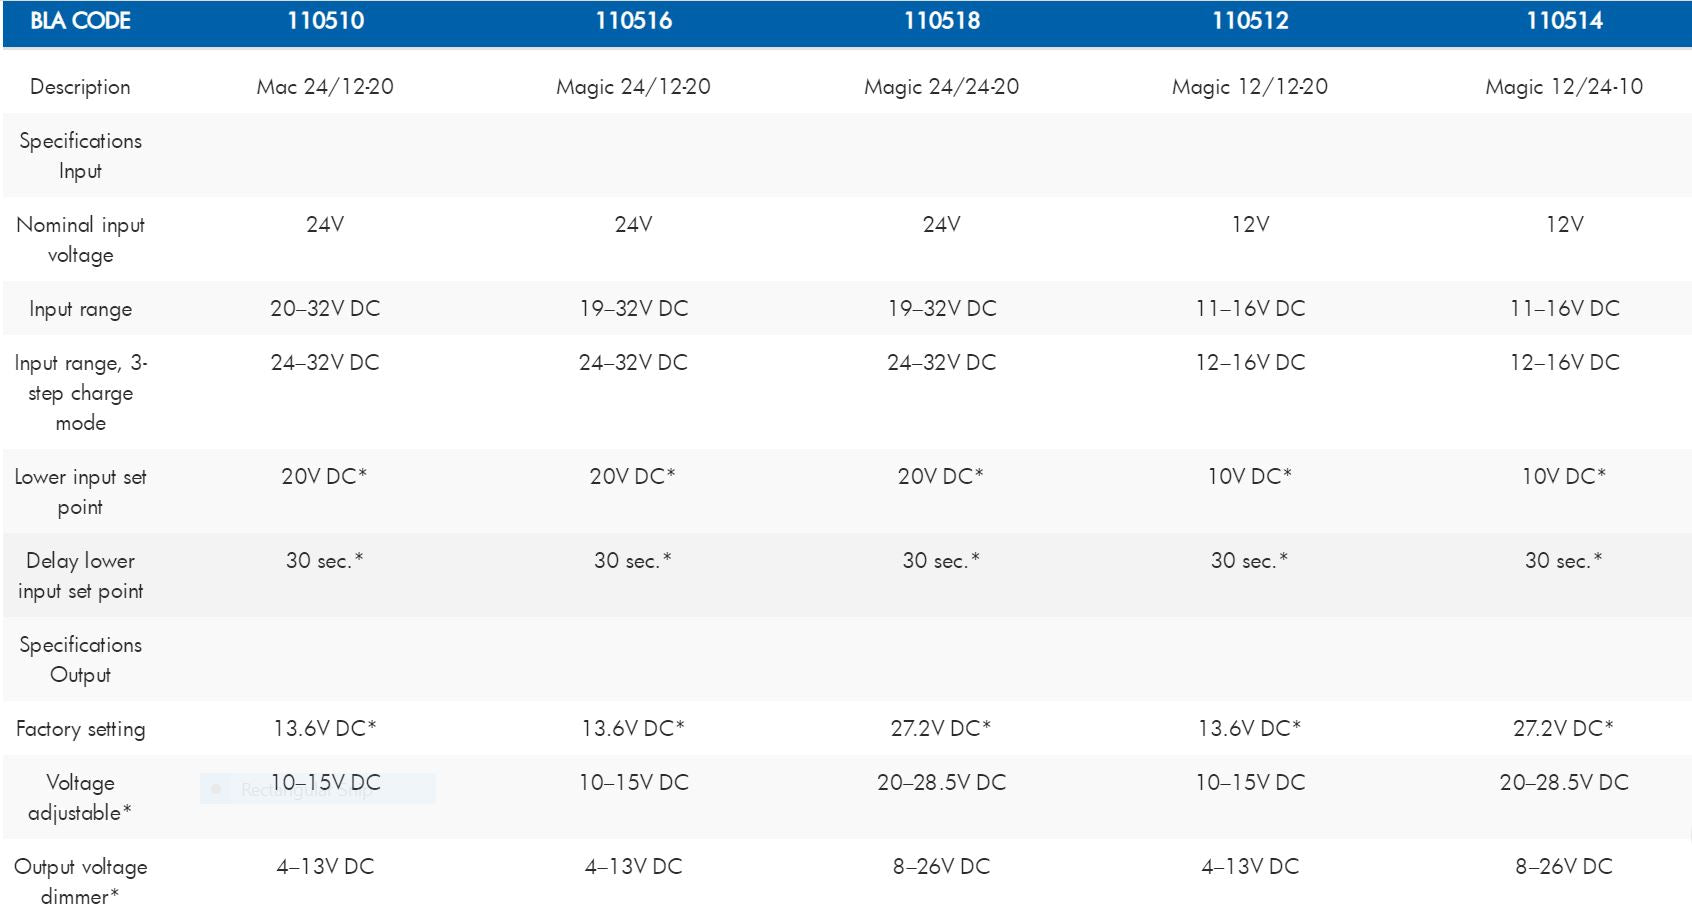Click the 110510 column header
The image size is (1692, 912).
325,21
